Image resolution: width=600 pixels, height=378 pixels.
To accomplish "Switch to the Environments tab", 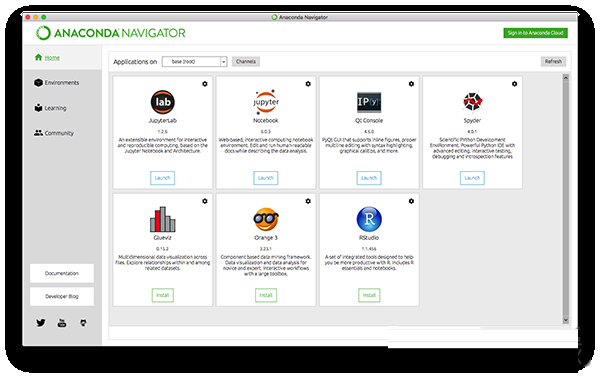I will pos(62,83).
